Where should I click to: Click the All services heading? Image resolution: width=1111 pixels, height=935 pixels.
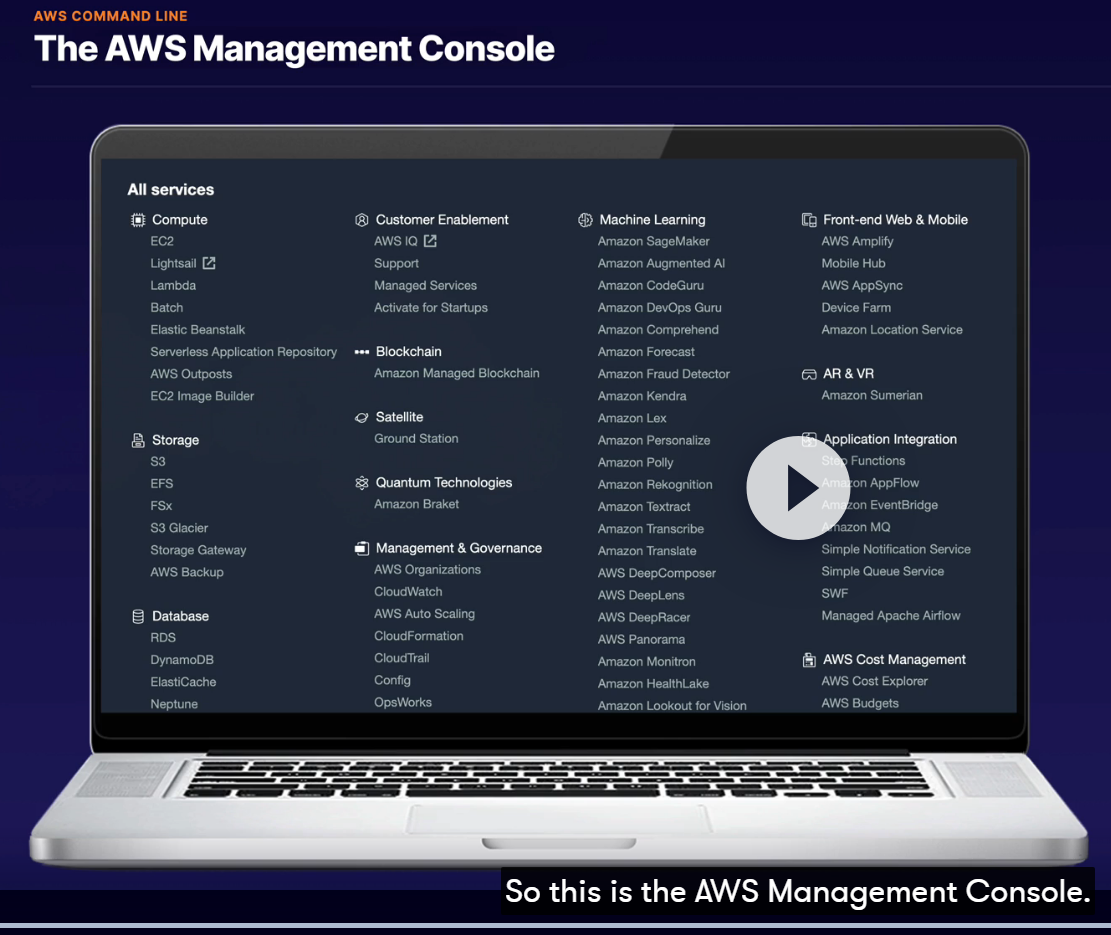pos(171,190)
